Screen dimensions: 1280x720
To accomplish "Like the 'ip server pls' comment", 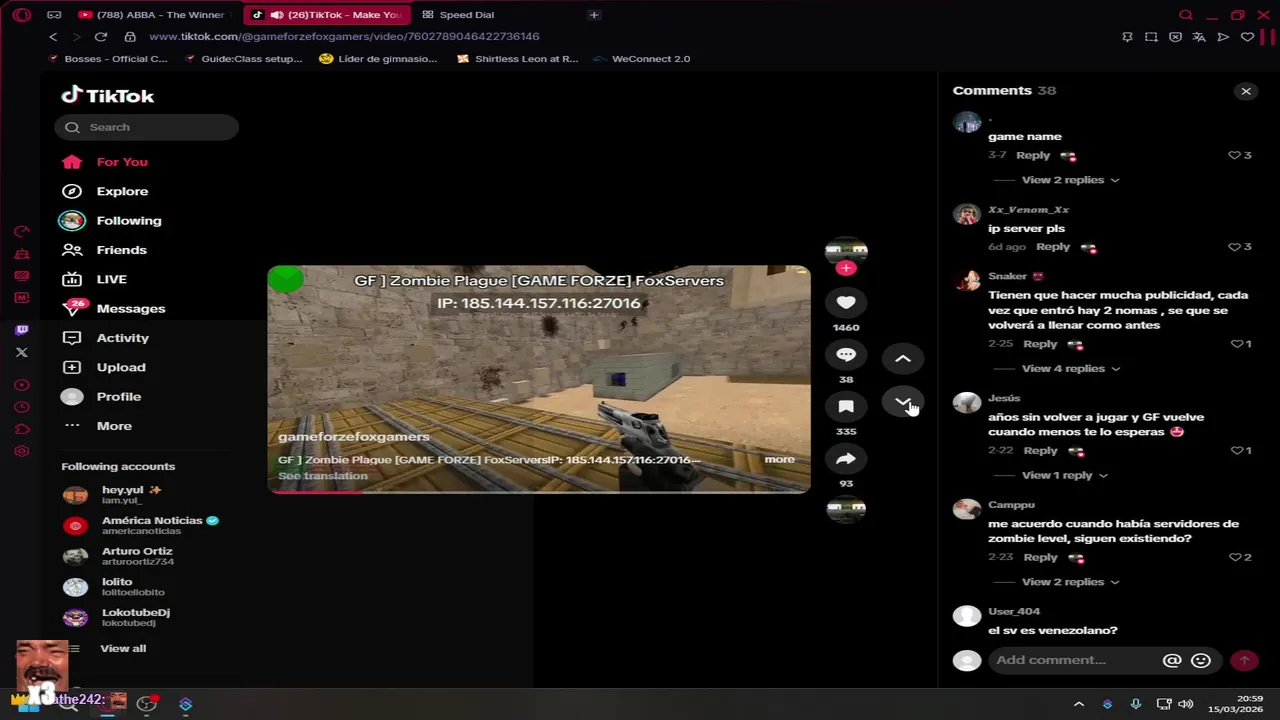I will (x=1234, y=247).
